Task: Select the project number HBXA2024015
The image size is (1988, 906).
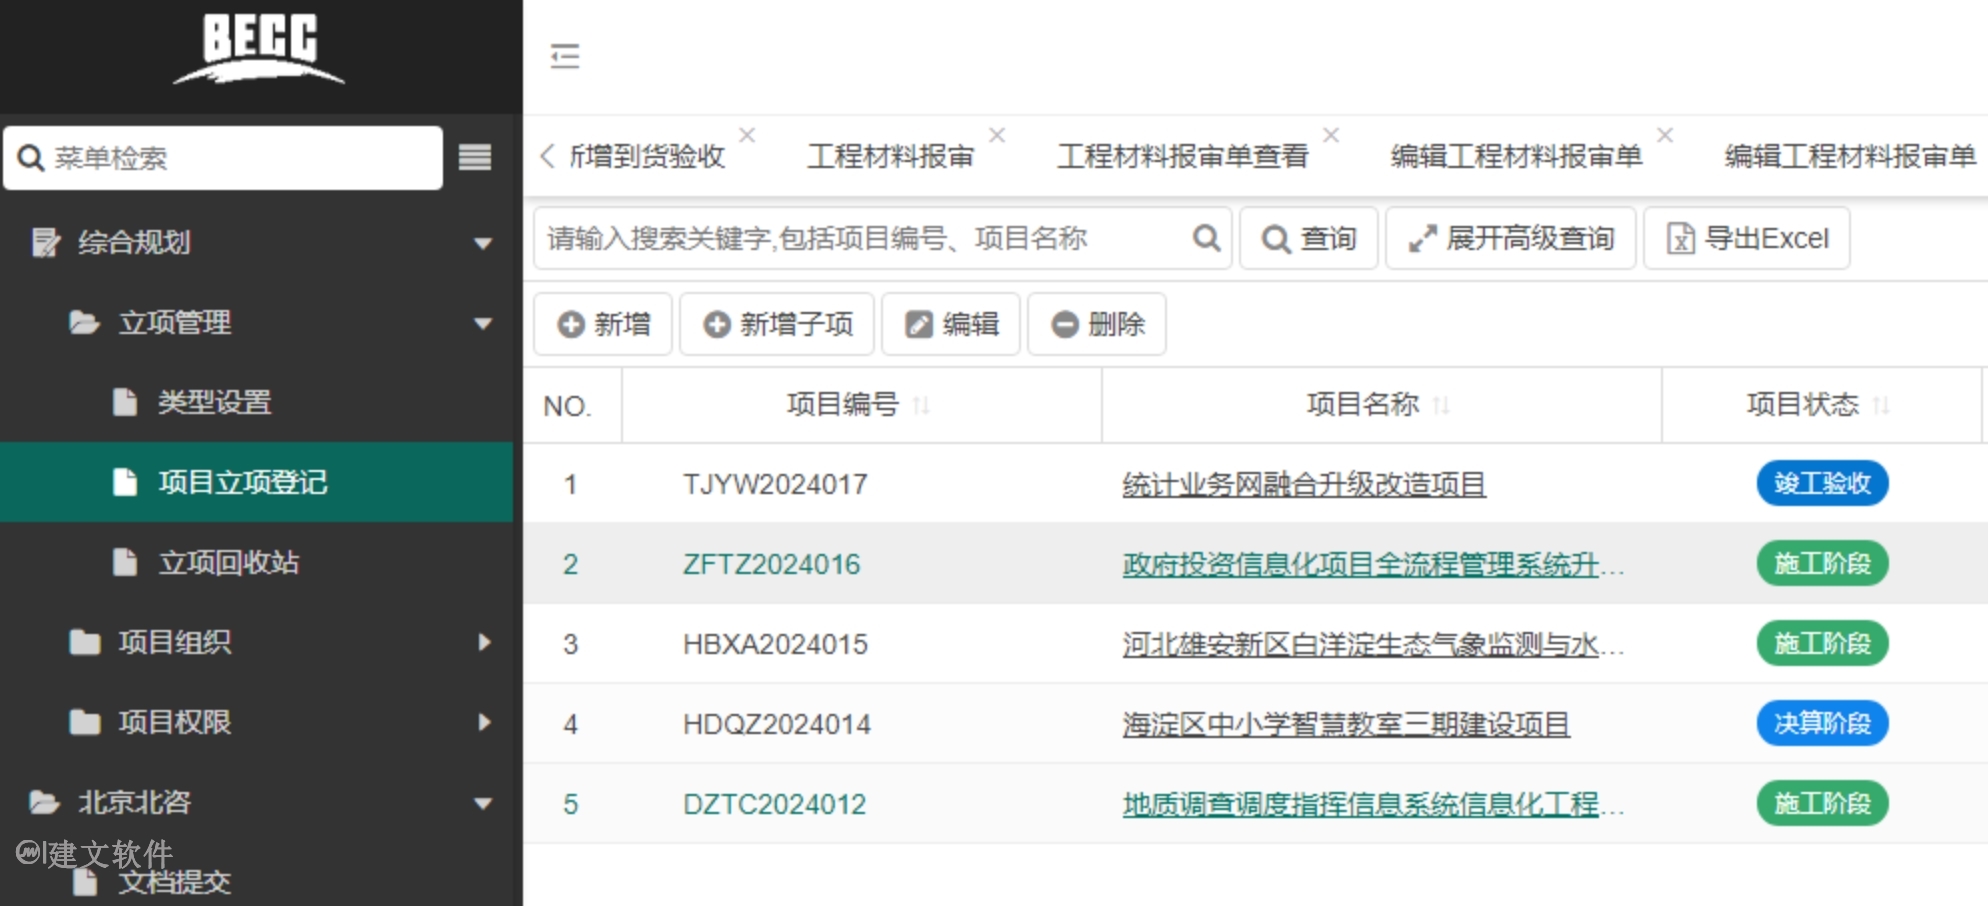Action: pos(775,644)
